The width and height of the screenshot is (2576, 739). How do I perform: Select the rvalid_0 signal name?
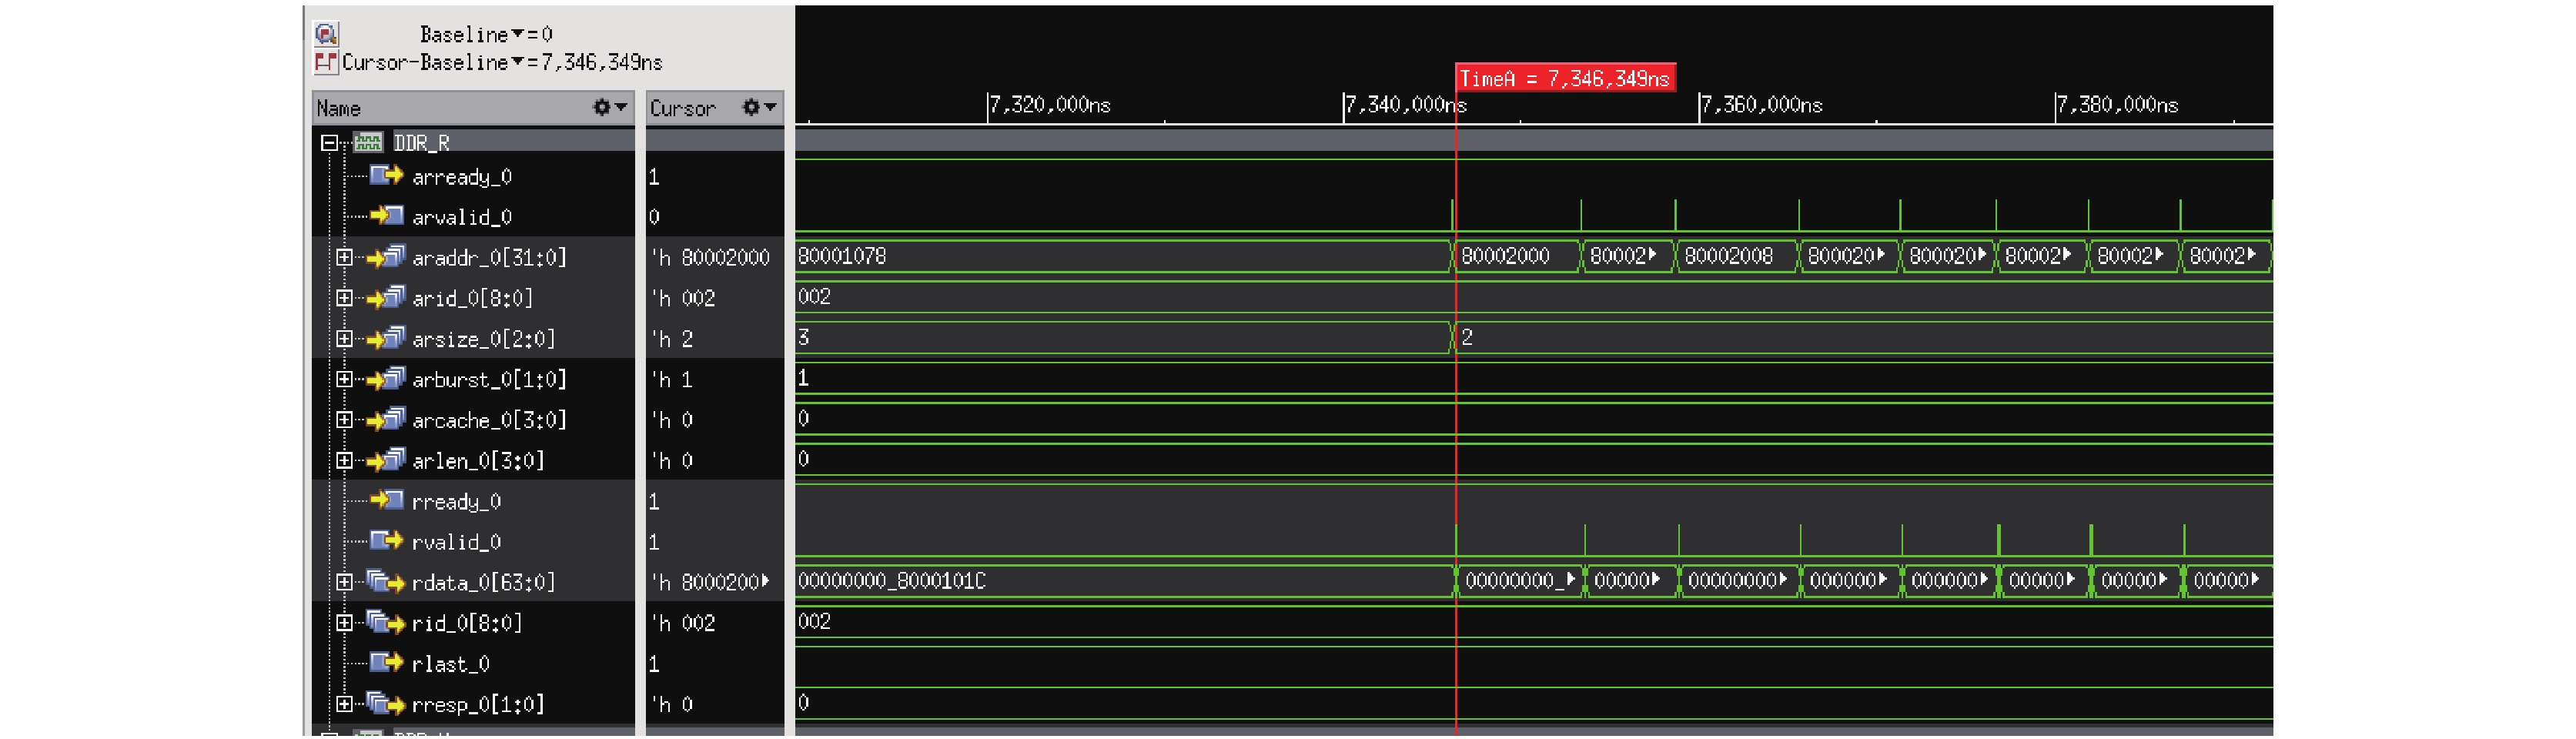coord(457,542)
